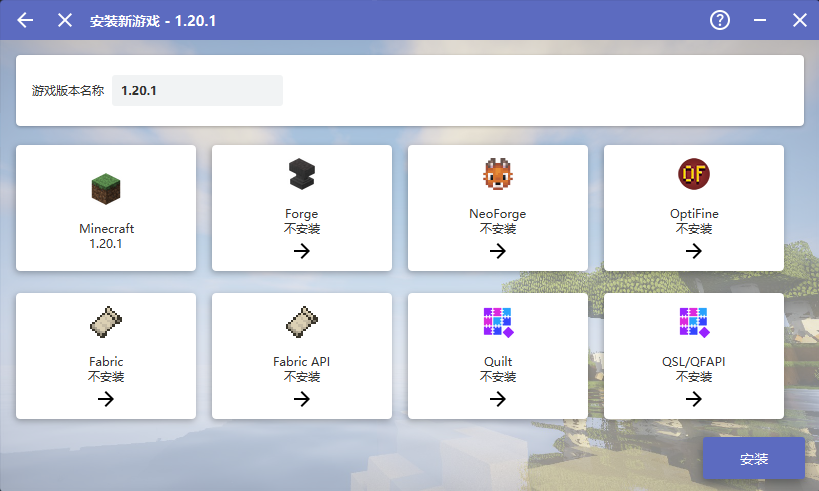Open Fabric version selection arrow
819x491 pixels.
point(106,399)
